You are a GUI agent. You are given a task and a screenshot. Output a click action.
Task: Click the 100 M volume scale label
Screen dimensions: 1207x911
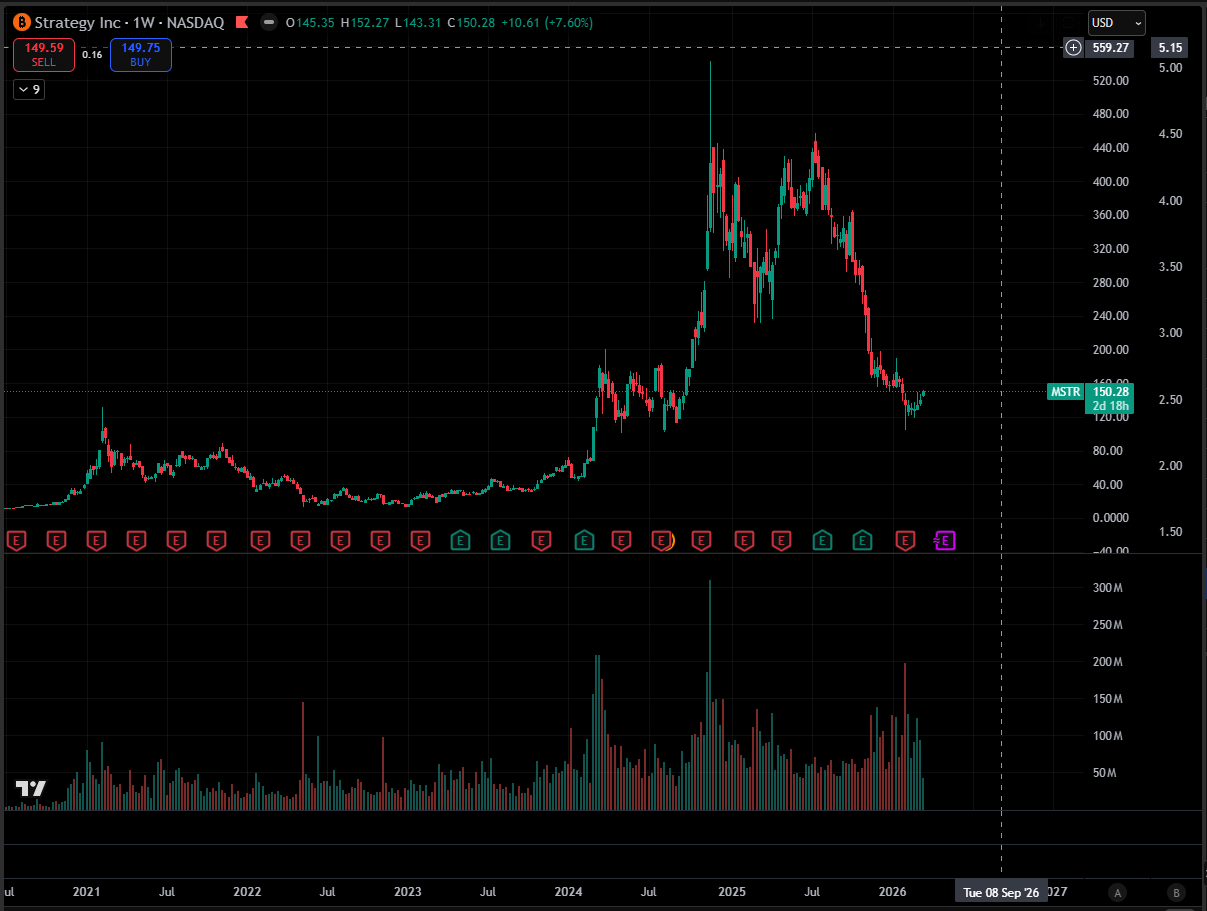click(1106, 736)
